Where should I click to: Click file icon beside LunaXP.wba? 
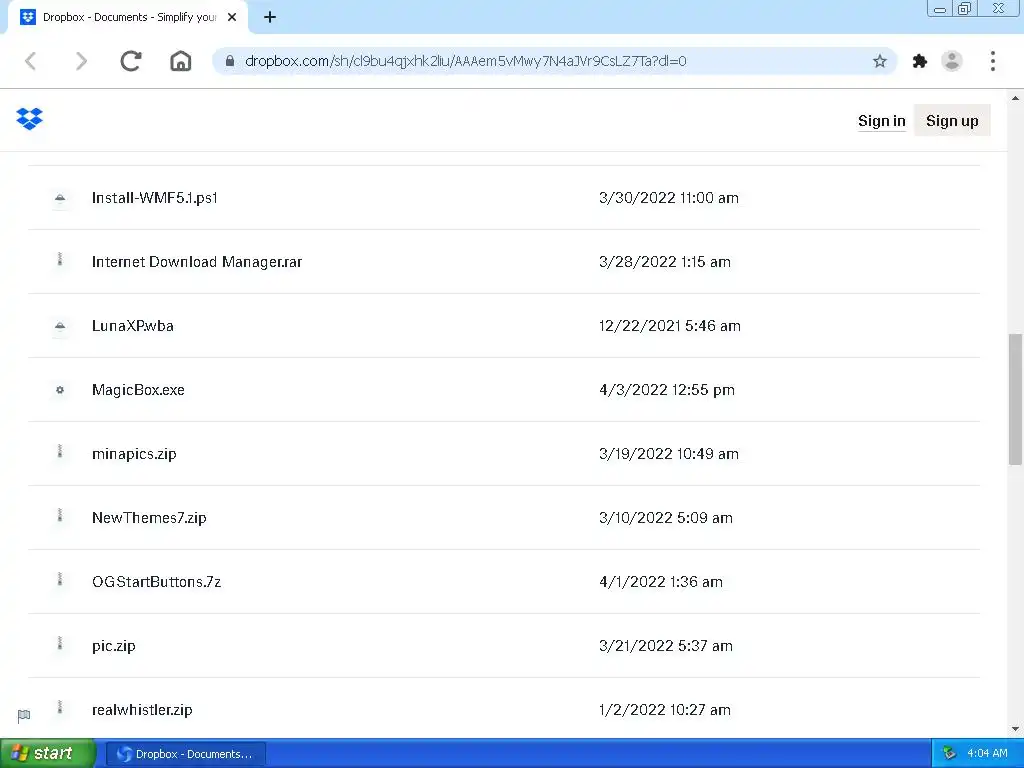coord(60,325)
